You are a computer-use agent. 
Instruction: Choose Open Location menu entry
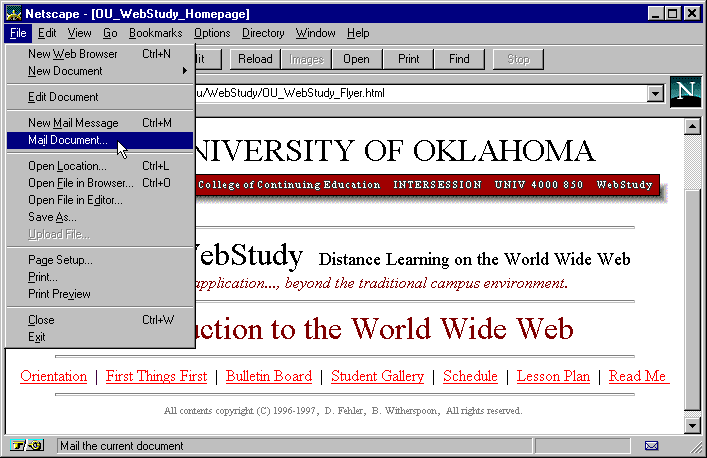[100, 166]
